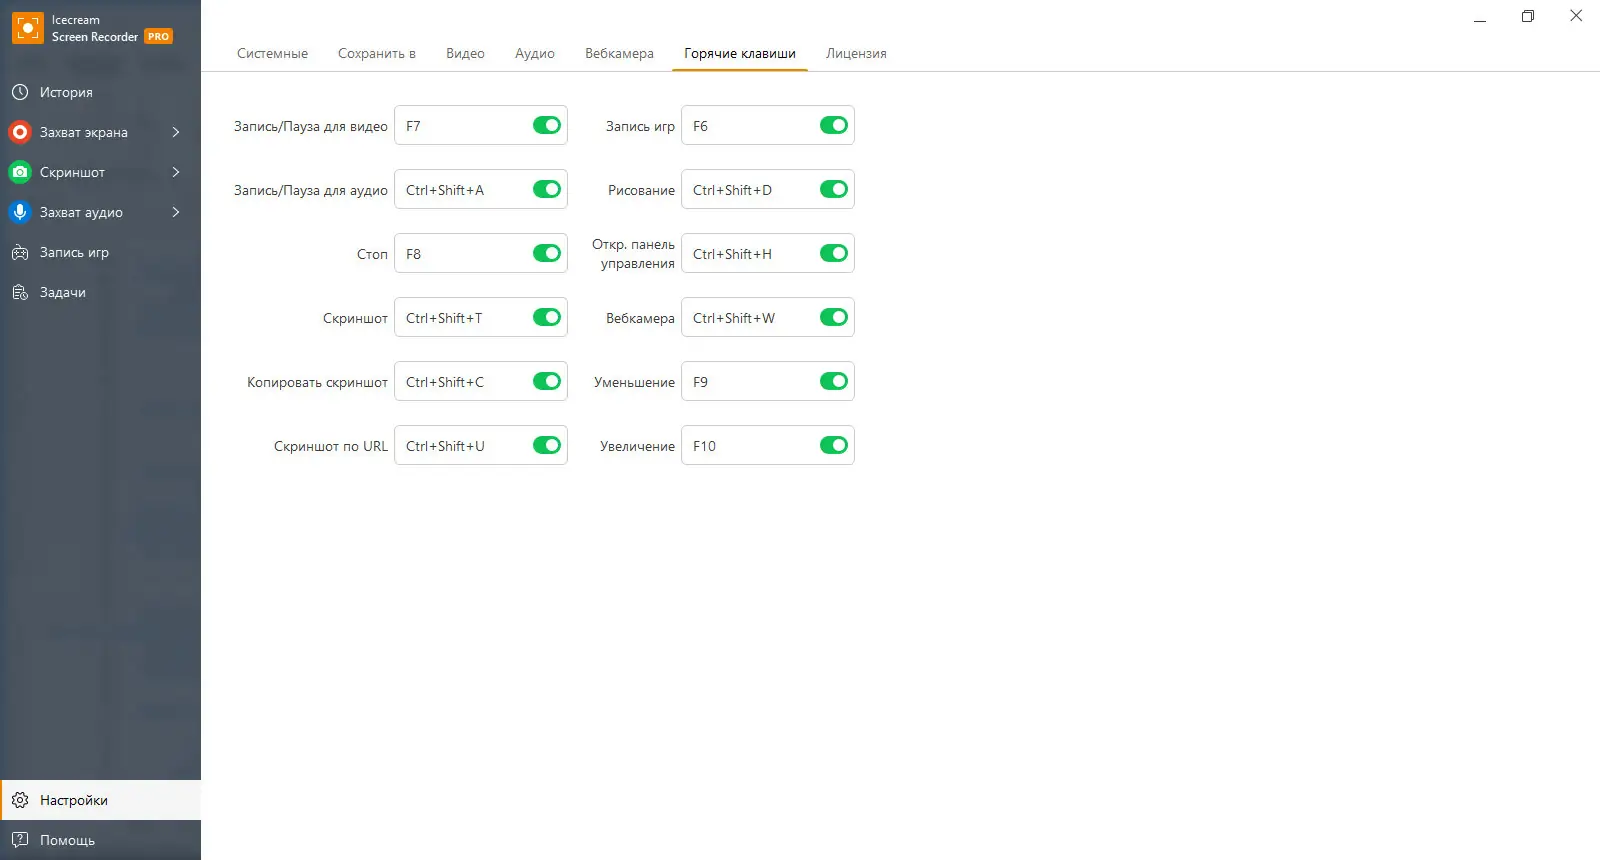
Task: Open История in the sidebar
Action: pyautogui.click(x=100, y=92)
